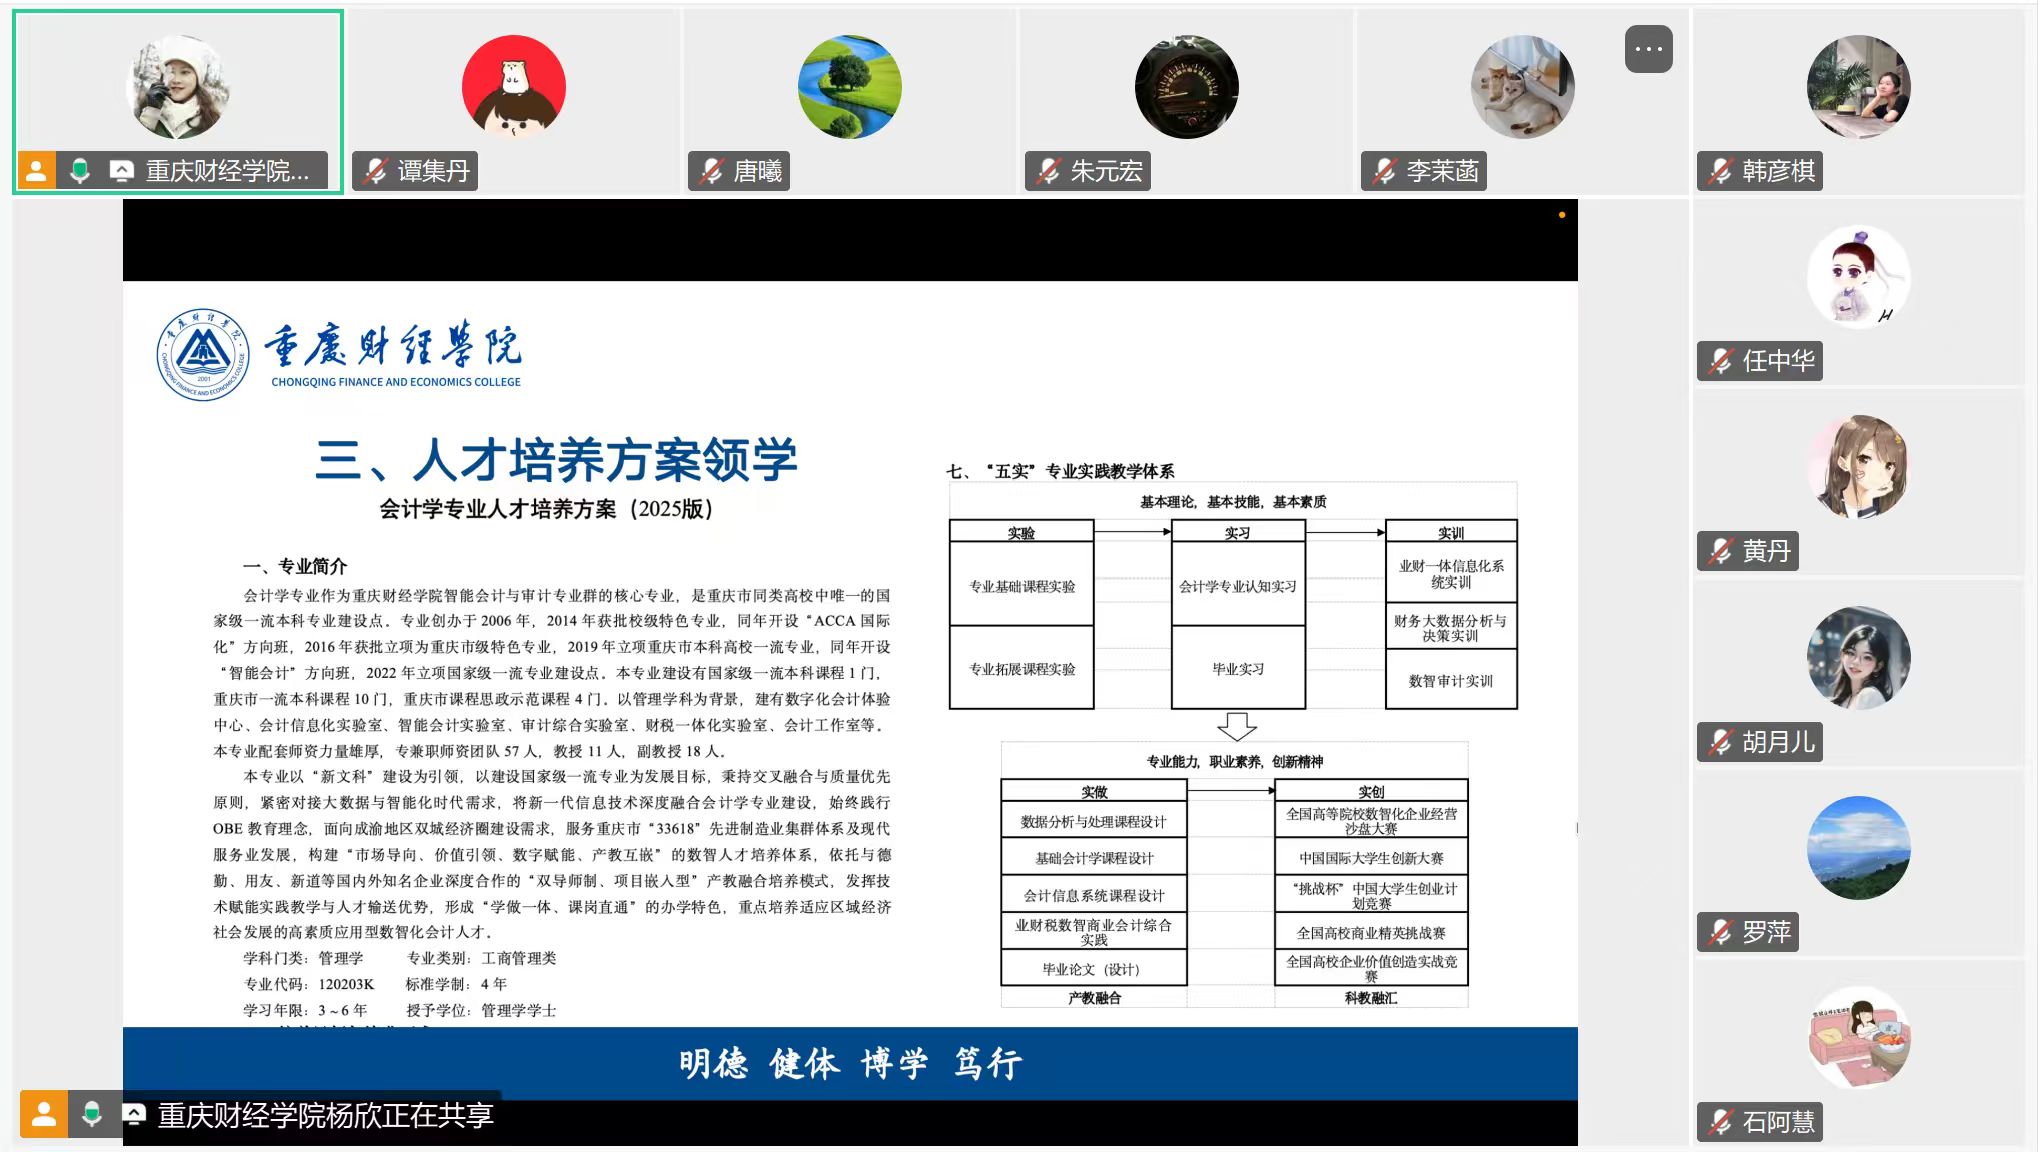This screenshot has width=2038, height=1152.
Task: Click participant name 任中华
Action: coord(1778,361)
